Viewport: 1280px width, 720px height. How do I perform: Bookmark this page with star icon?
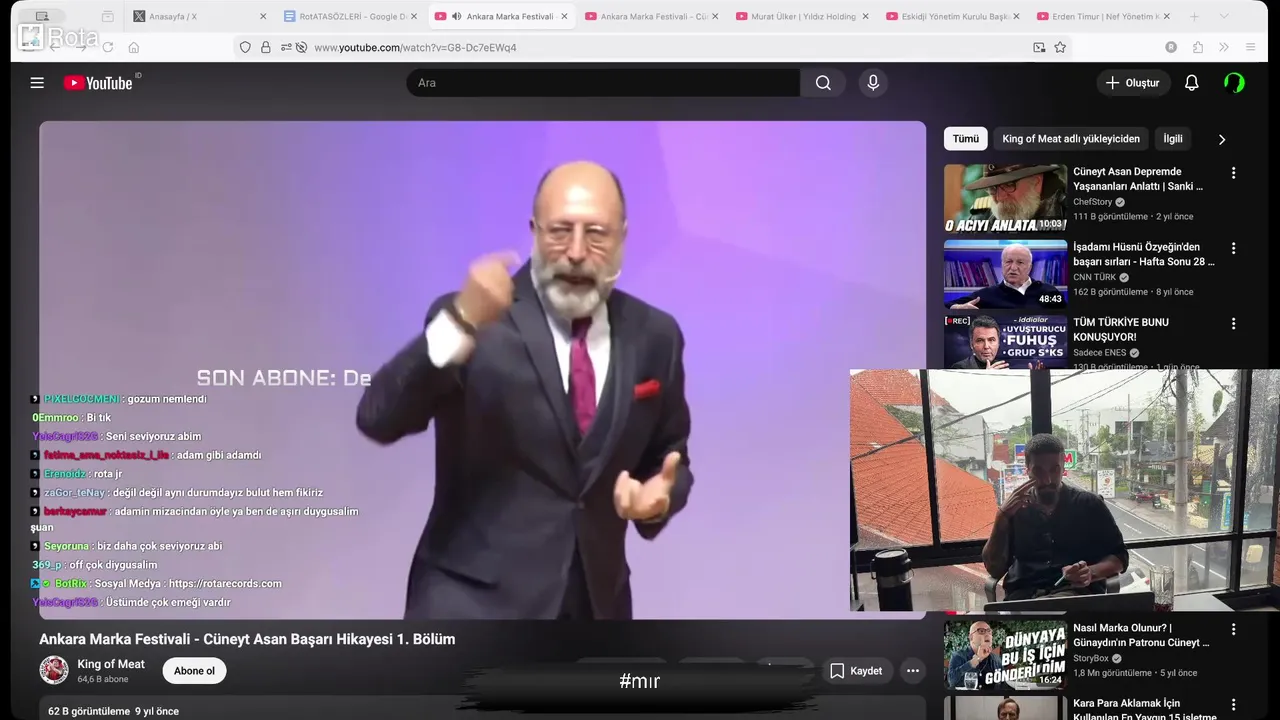point(1060,47)
